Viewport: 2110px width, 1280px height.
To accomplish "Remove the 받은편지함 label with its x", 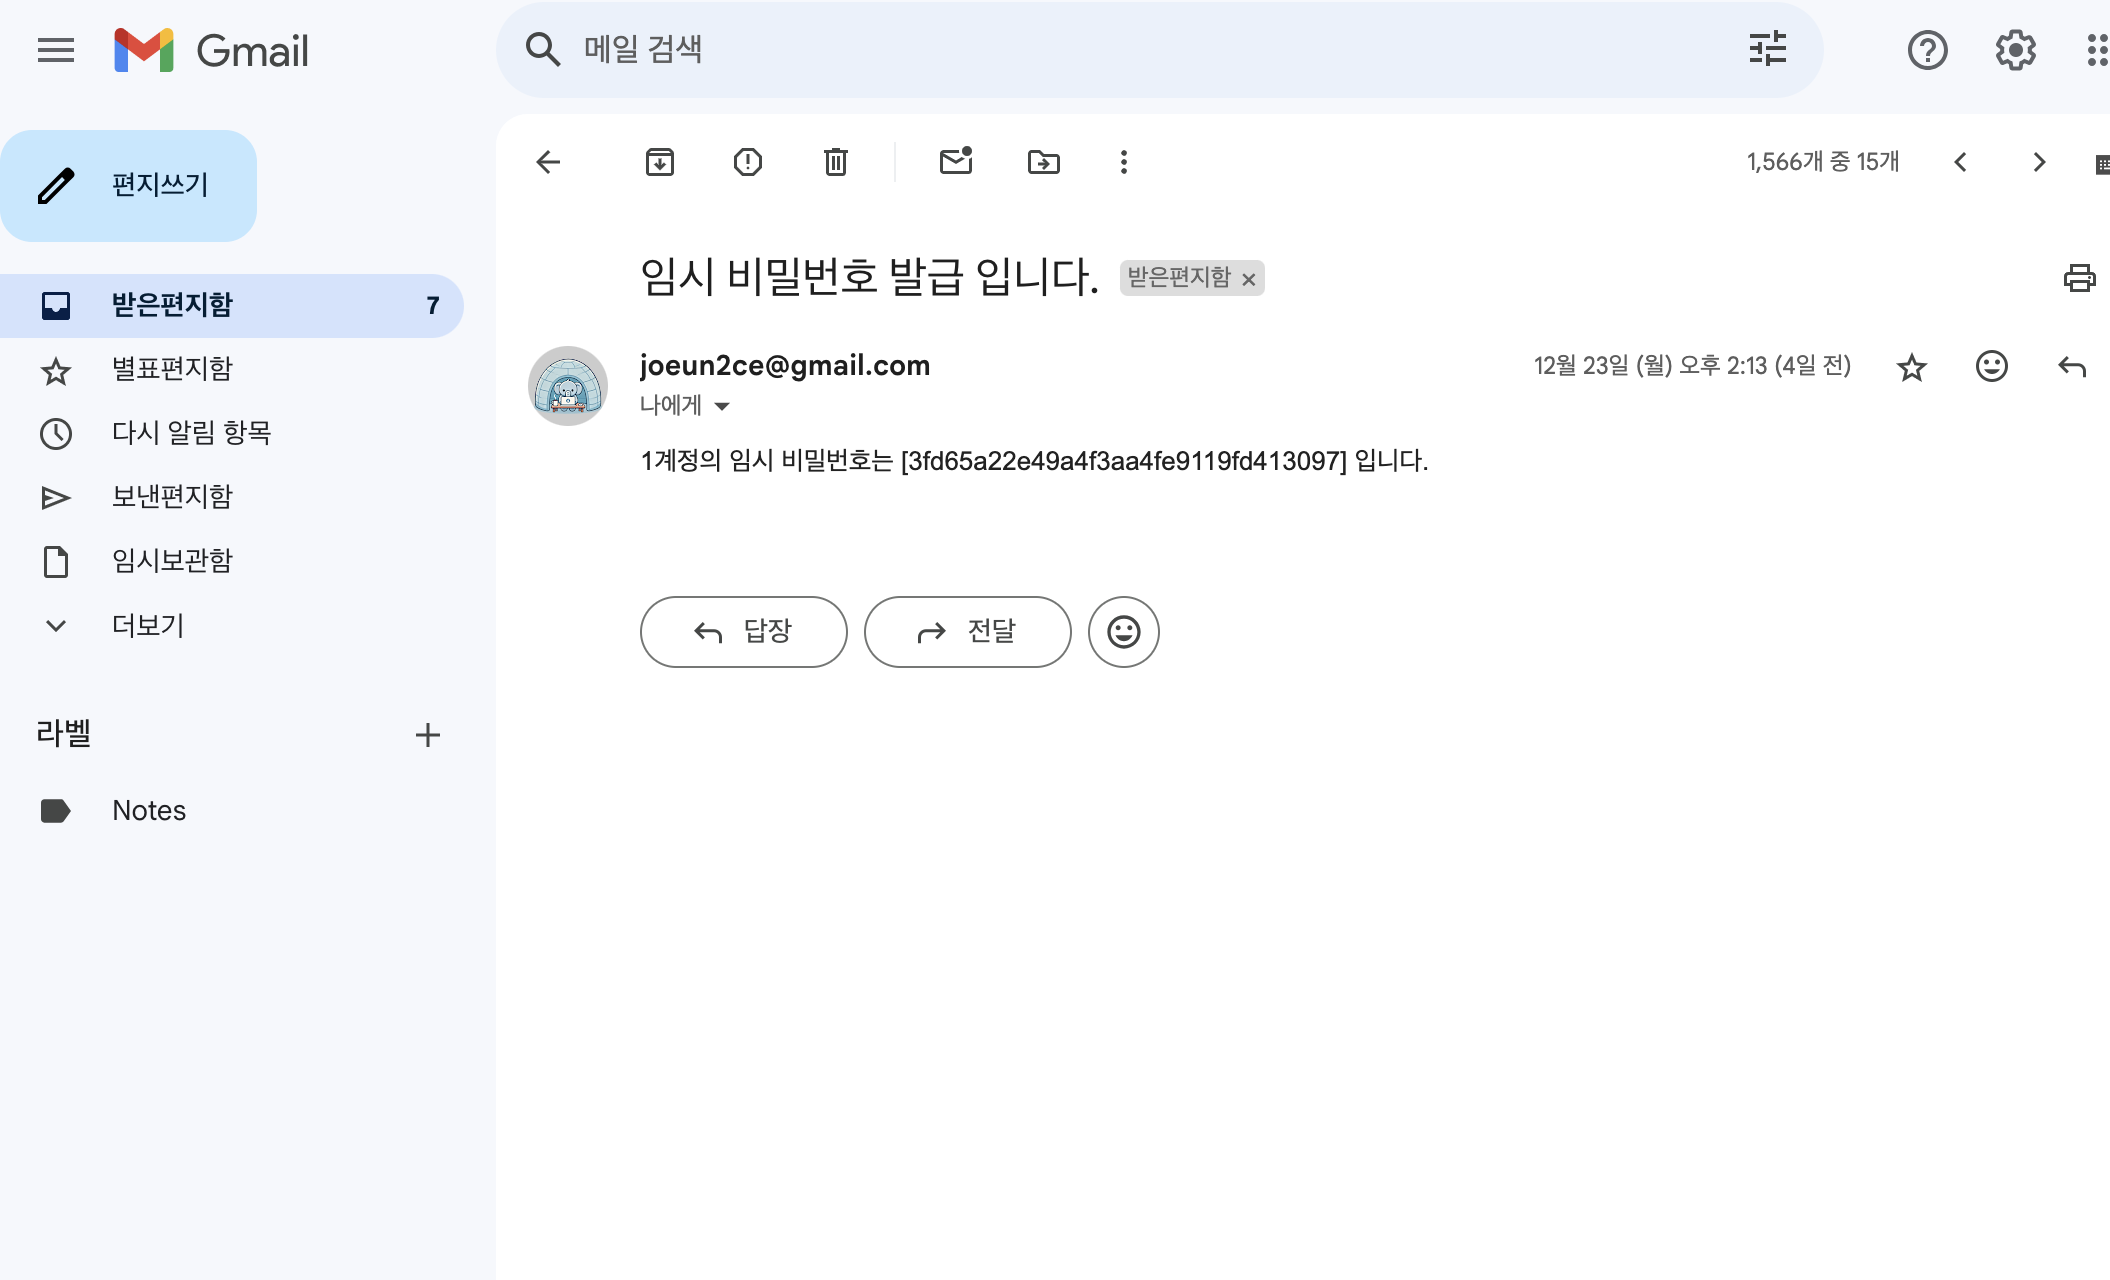I will 1248,280.
